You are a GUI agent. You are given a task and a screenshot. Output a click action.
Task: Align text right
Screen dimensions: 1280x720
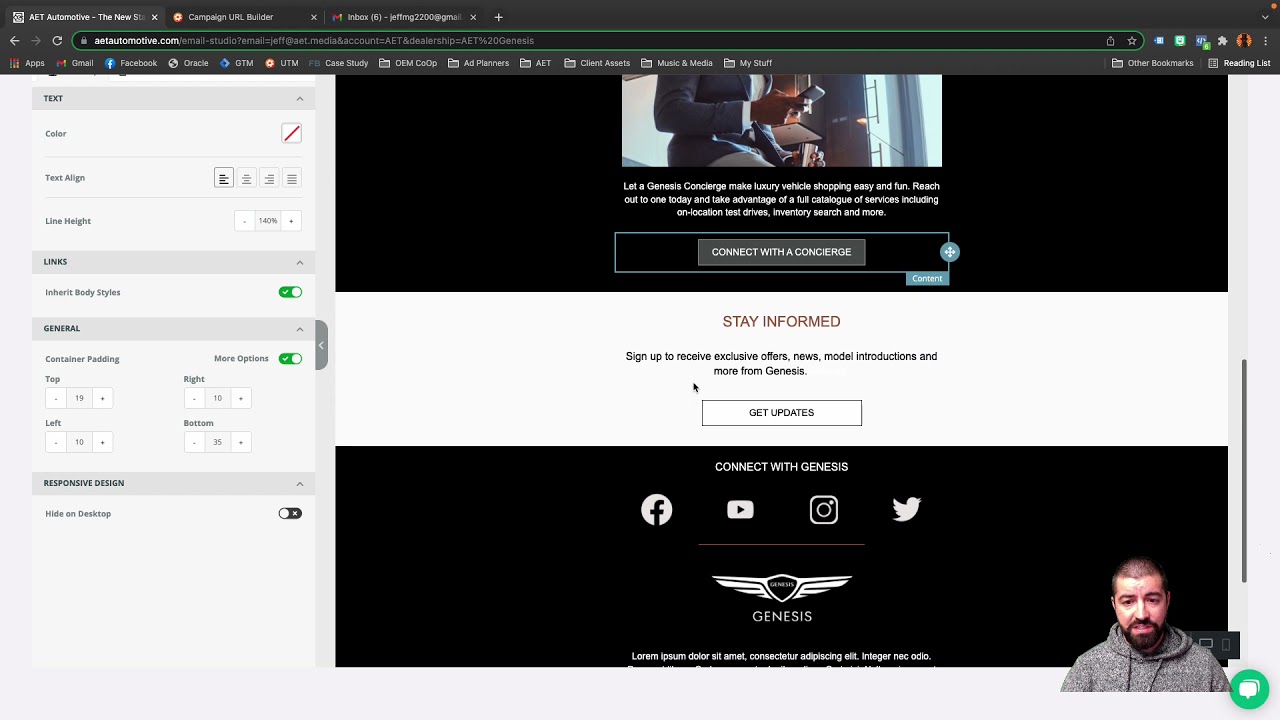pyautogui.click(x=269, y=178)
